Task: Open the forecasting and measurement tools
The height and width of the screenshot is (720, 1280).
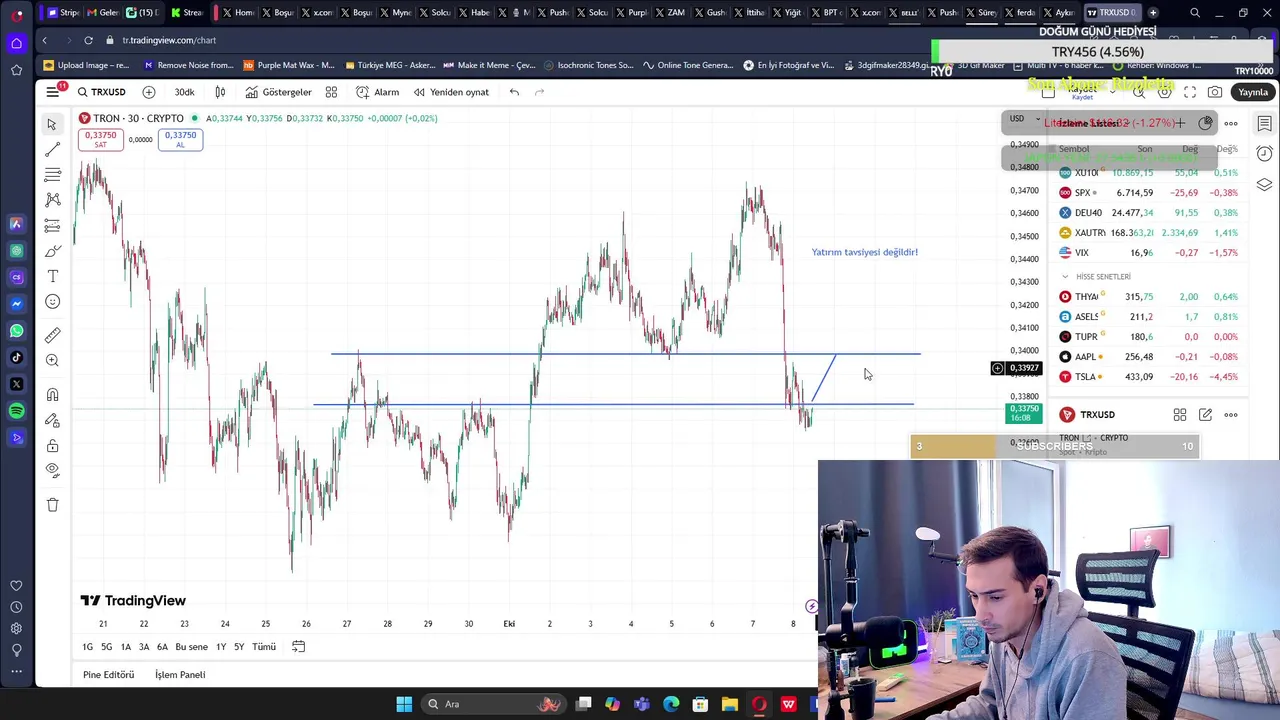Action: pyautogui.click(x=52, y=226)
